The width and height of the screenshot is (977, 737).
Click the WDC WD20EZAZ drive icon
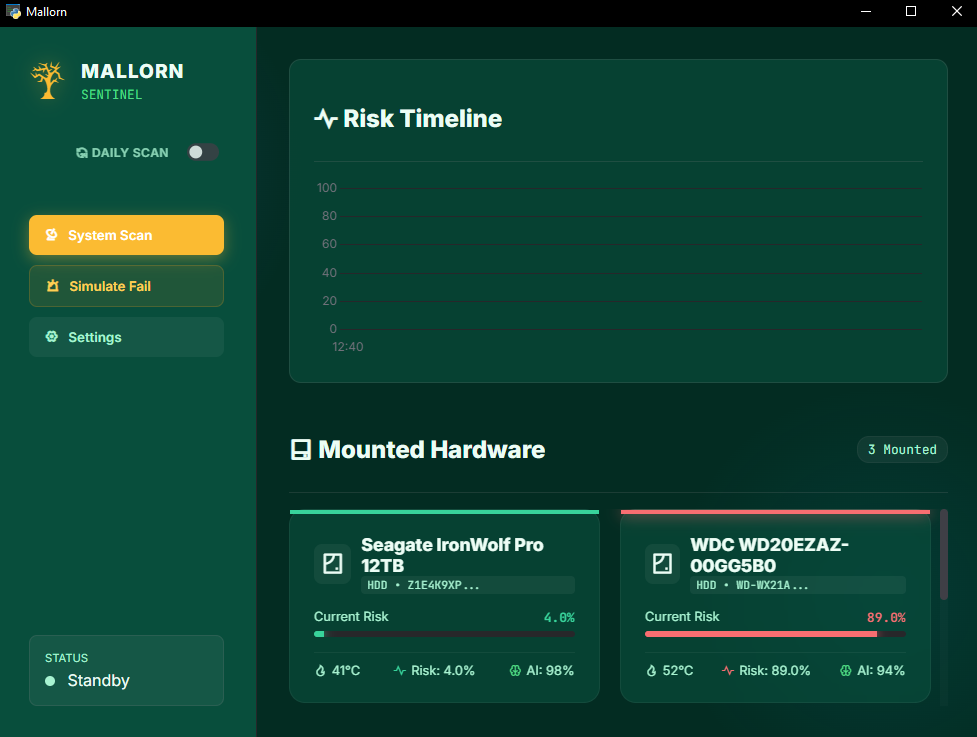coord(662,563)
